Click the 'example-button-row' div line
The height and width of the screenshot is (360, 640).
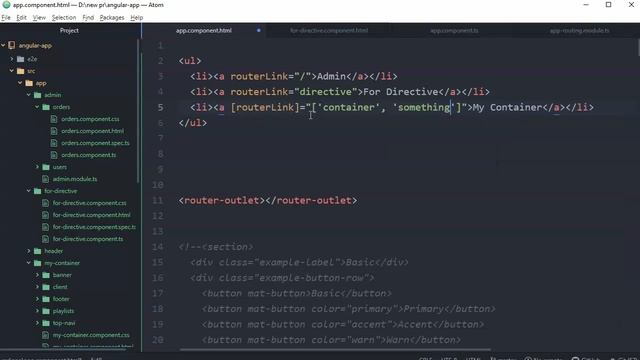(282, 278)
